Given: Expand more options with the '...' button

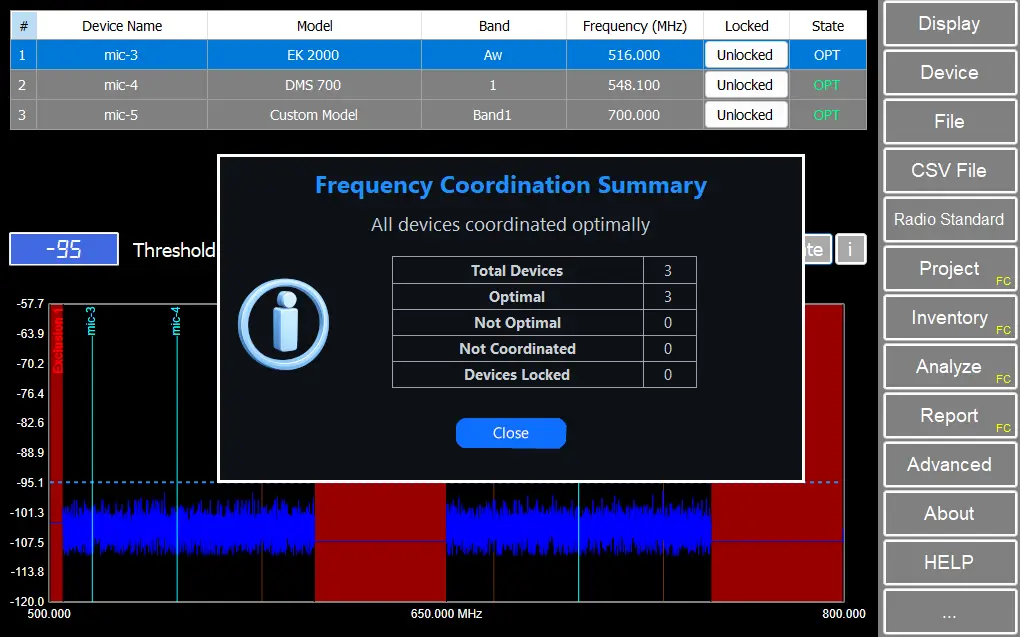Looking at the screenshot, I should pyautogui.click(x=948, y=612).
